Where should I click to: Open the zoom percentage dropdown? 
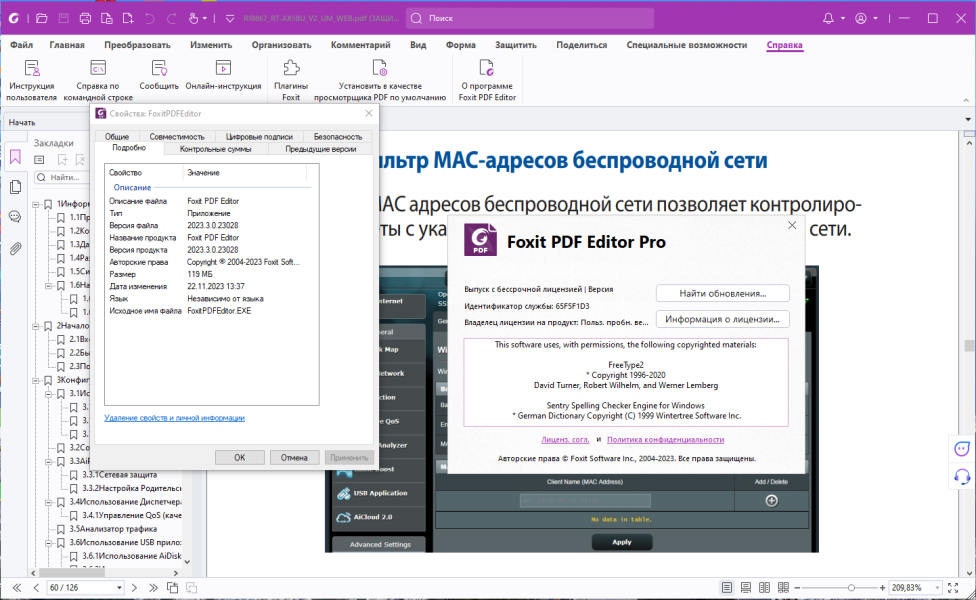pyautogui.click(x=937, y=588)
